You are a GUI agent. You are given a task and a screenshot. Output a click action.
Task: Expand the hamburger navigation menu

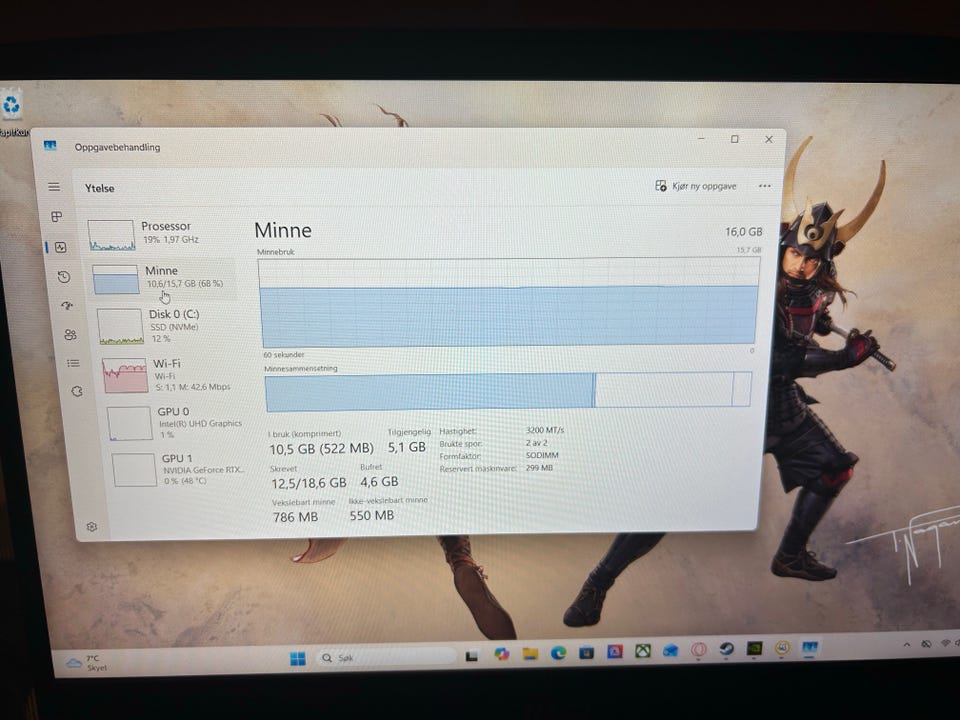[x=54, y=187]
